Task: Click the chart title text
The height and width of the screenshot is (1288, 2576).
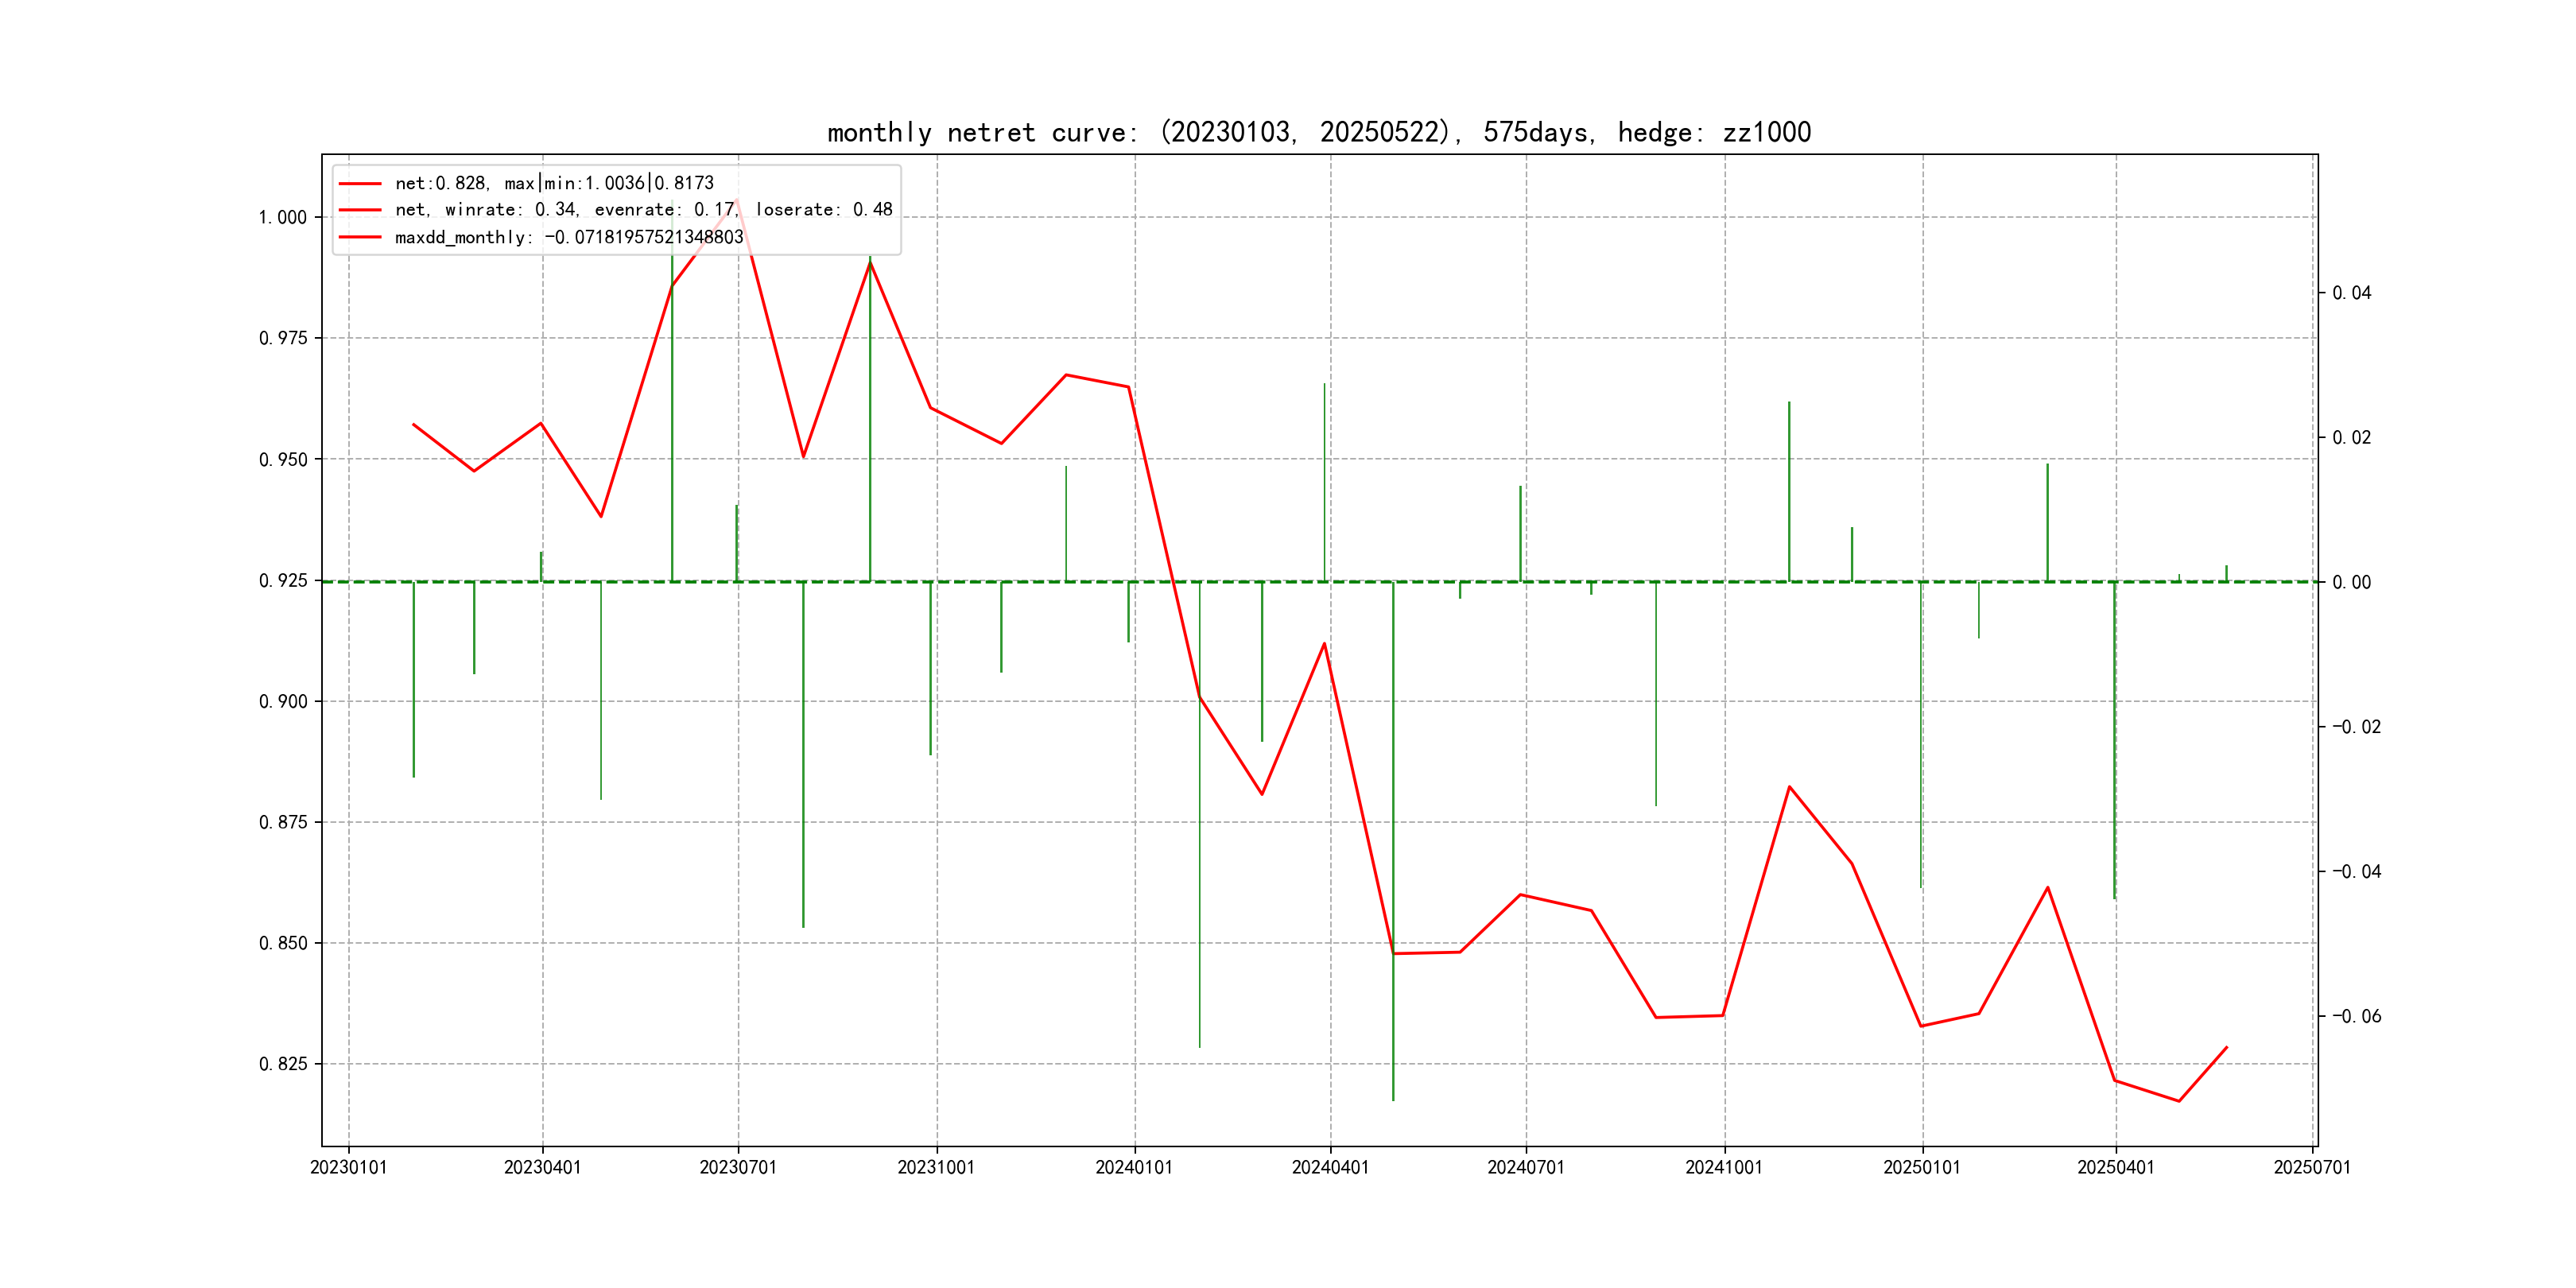Action: pyautogui.click(x=1318, y=132)
